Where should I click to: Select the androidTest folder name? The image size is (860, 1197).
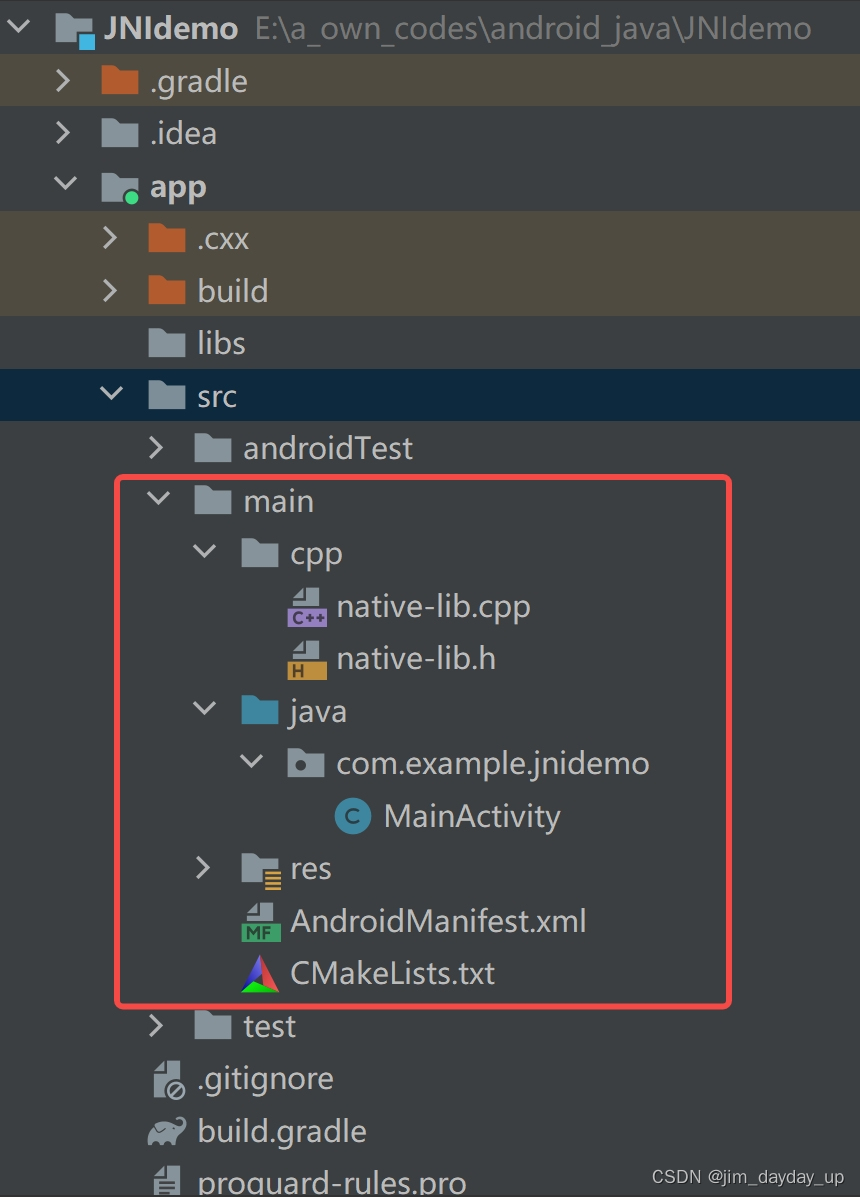[328, 448]
